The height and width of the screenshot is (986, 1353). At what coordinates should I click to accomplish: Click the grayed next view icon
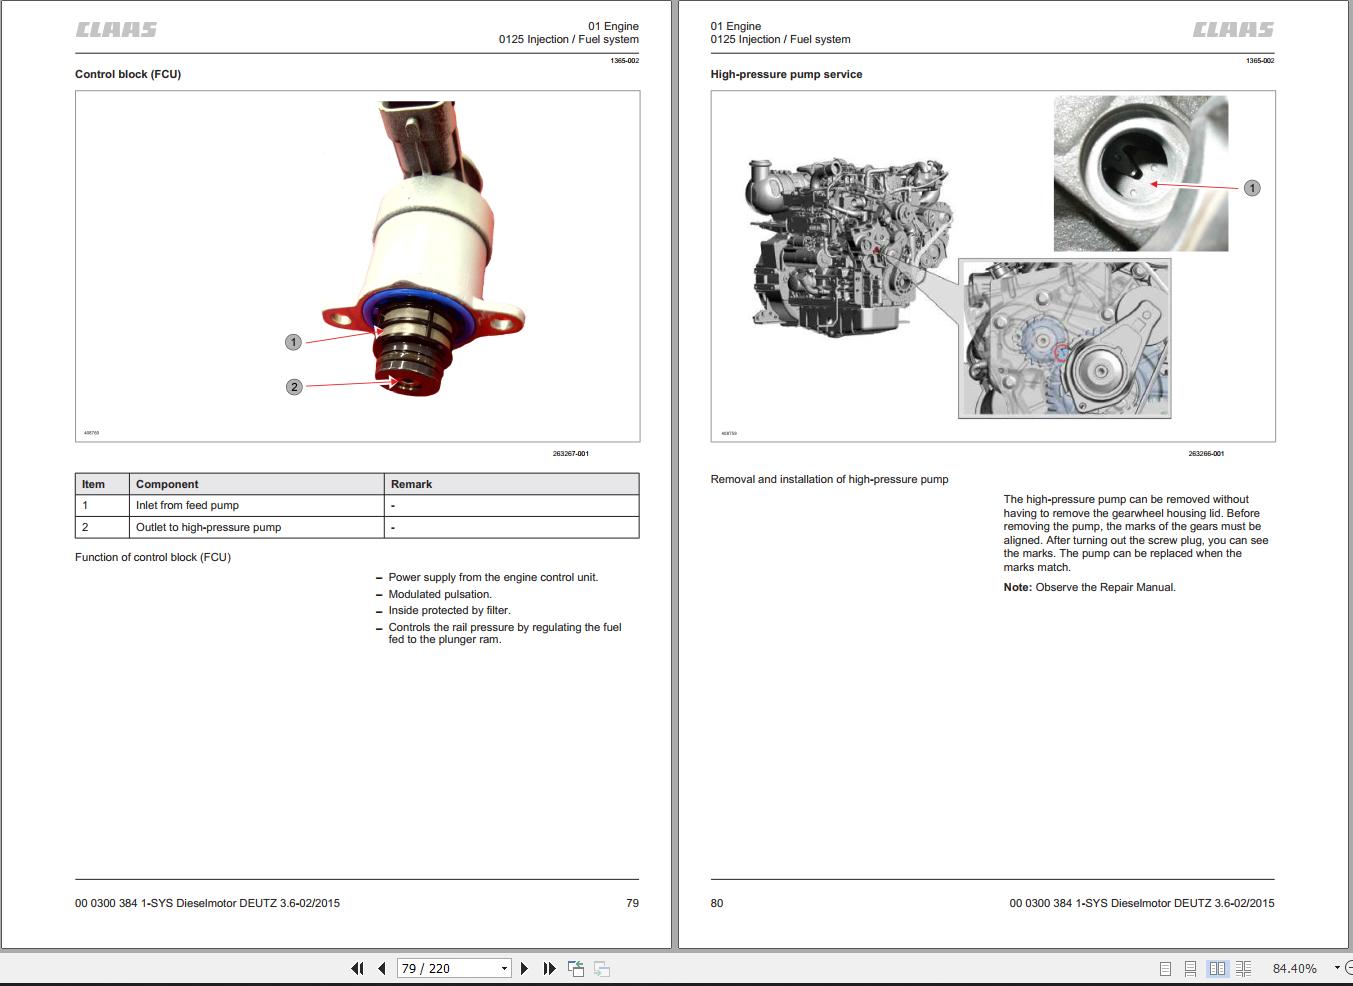click(x=602, y=968)
